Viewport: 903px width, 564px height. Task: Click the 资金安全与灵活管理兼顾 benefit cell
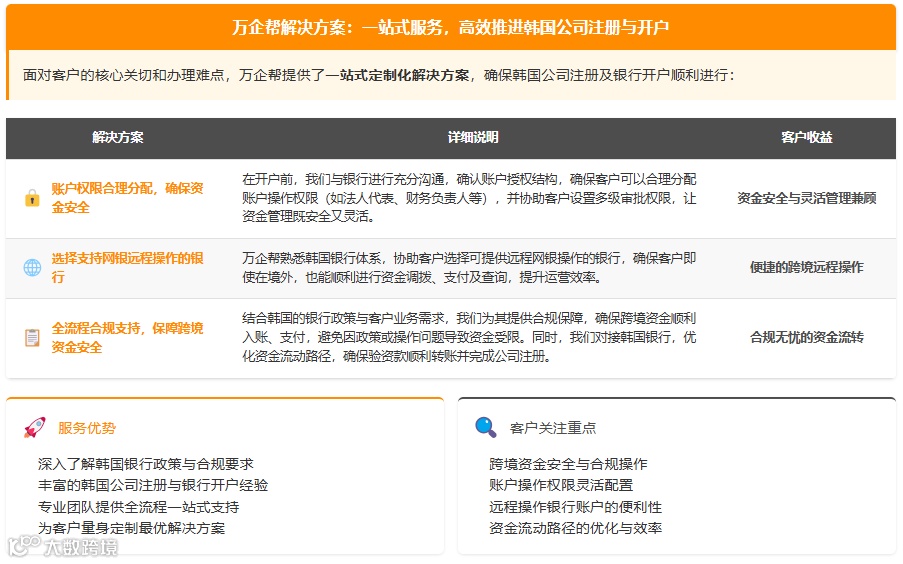point(806,198)
